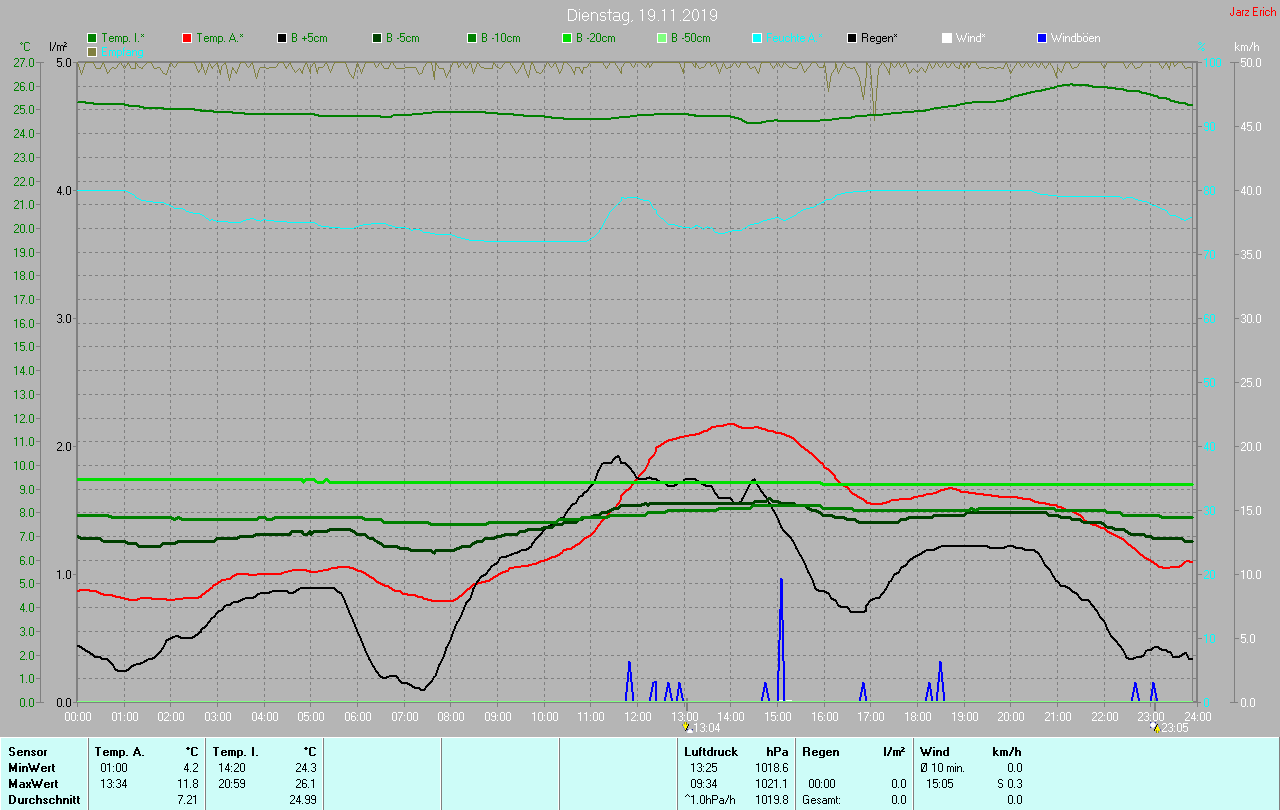The height and width of the screenshot is (810, 1280).
Task: Toggle the B -10cm legend entry
Action: tap(472, 38)
